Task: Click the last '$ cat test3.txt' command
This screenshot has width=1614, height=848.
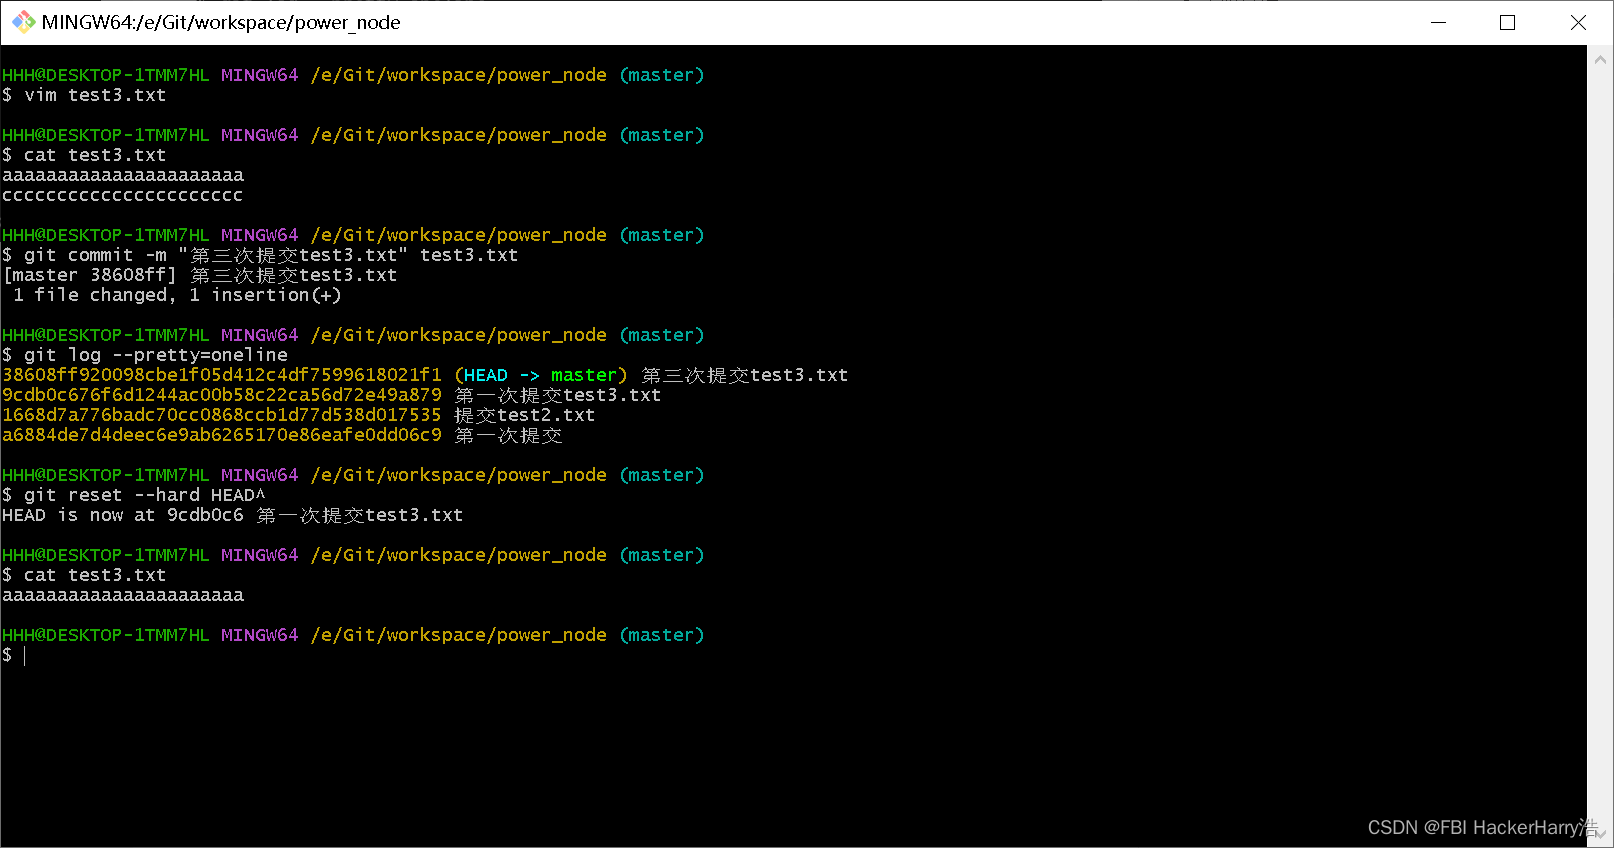Action: point(84,575)
